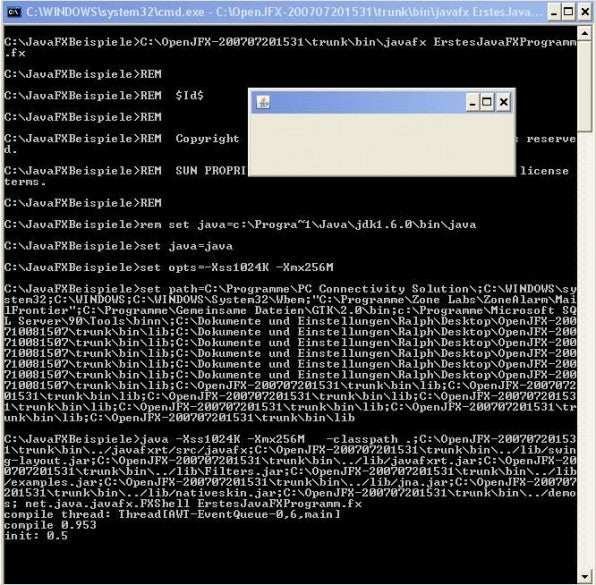Click inside the empty Java window content
596x585 pixels.
(382, 144)
